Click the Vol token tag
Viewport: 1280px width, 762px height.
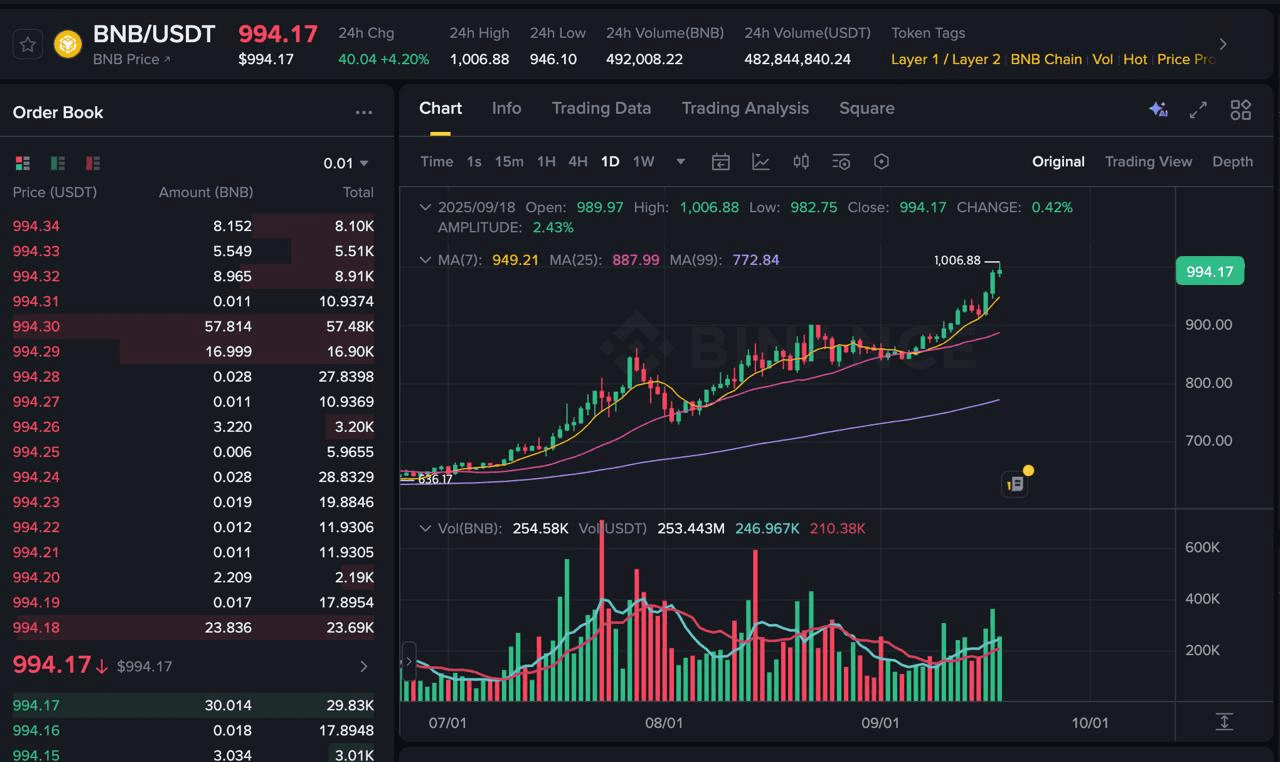point(1102,60)
